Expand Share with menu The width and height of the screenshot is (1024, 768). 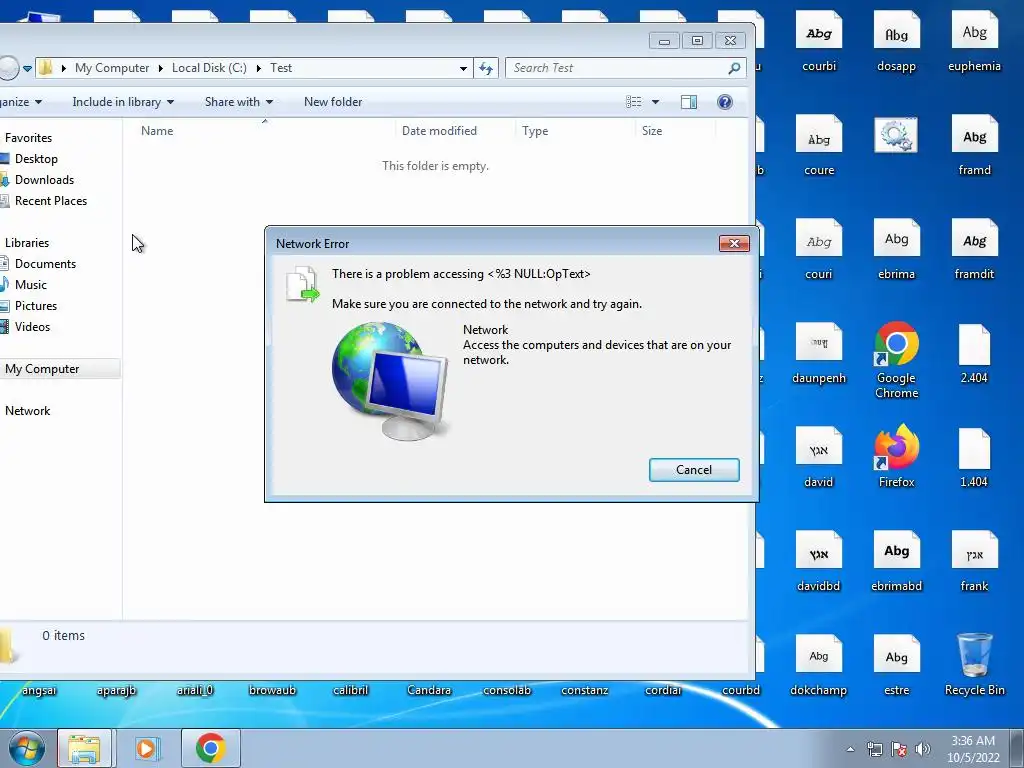[238, 102]
